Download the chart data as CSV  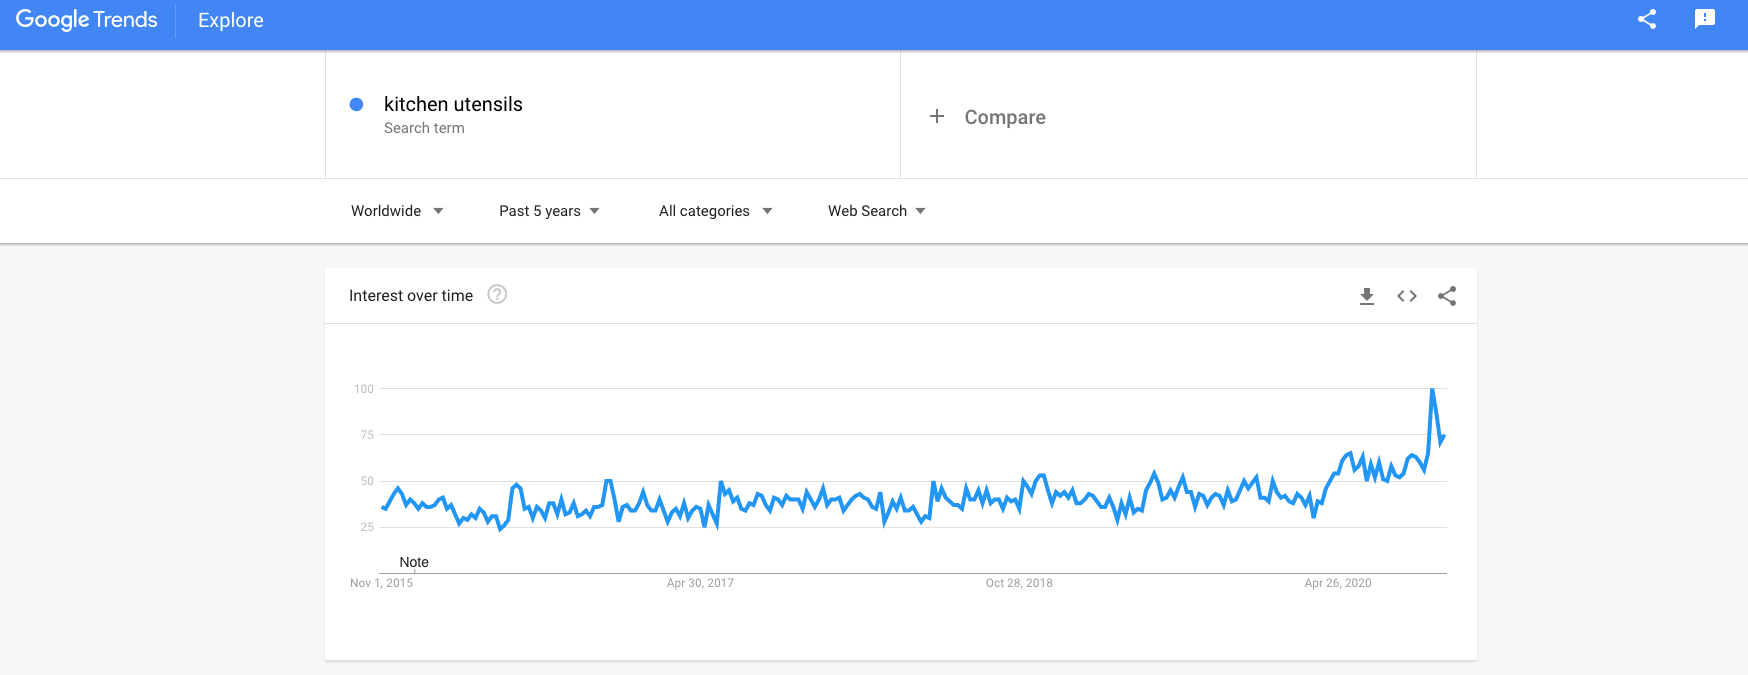(1366, 296)
